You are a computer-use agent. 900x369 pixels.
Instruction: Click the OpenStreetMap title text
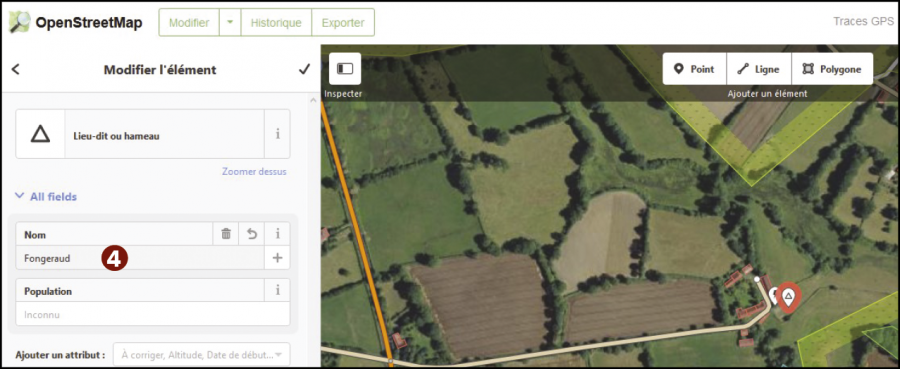coord(89,23)
